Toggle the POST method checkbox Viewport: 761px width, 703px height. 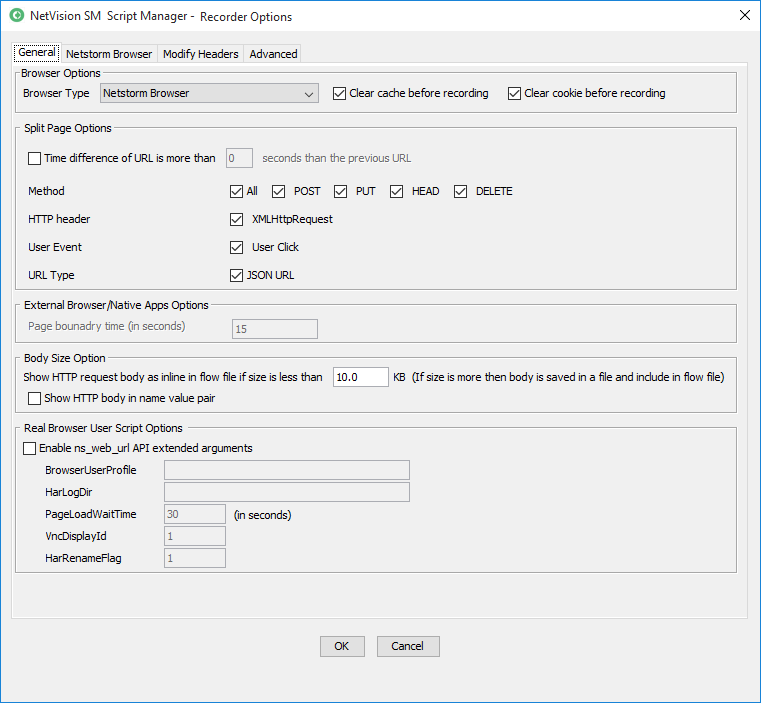(278, 191)
